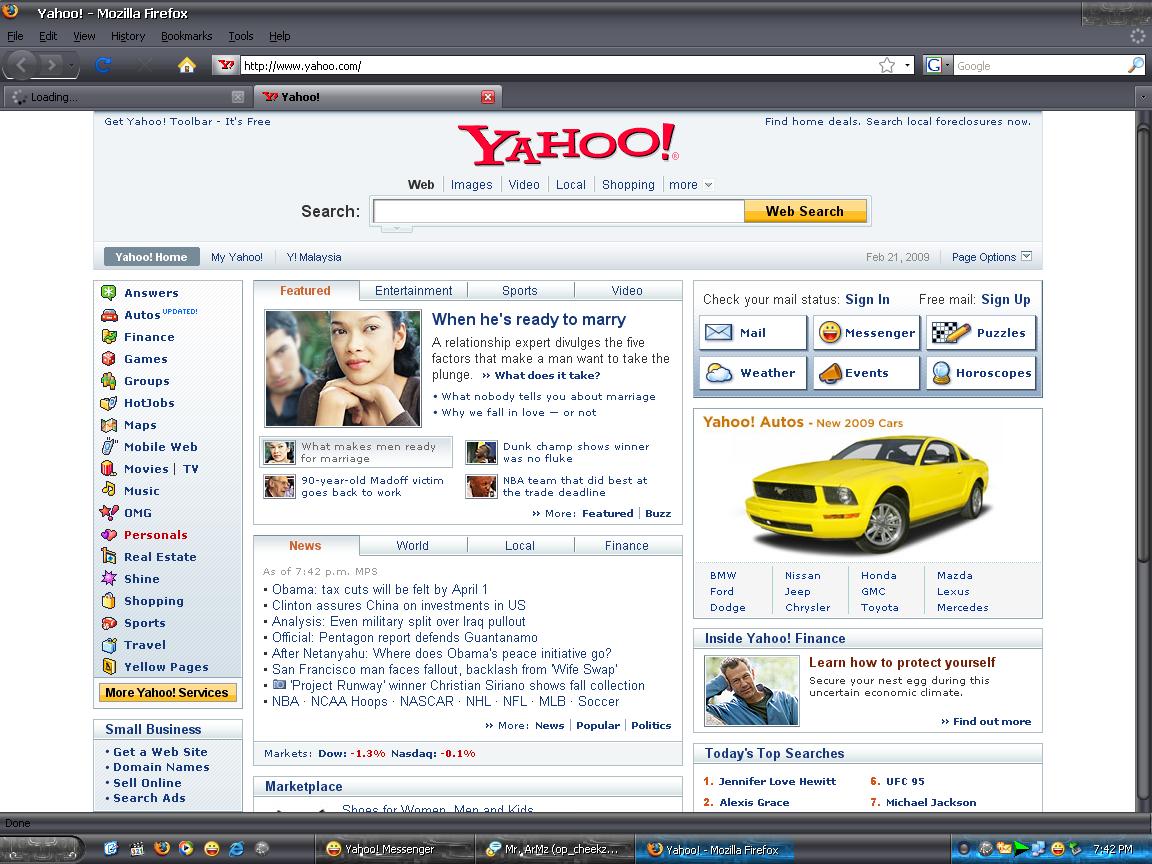This screenshot has width=1152, height=864.
Task: Go back with Firefox's Back arrow
Action: click(x=21, y=65)
